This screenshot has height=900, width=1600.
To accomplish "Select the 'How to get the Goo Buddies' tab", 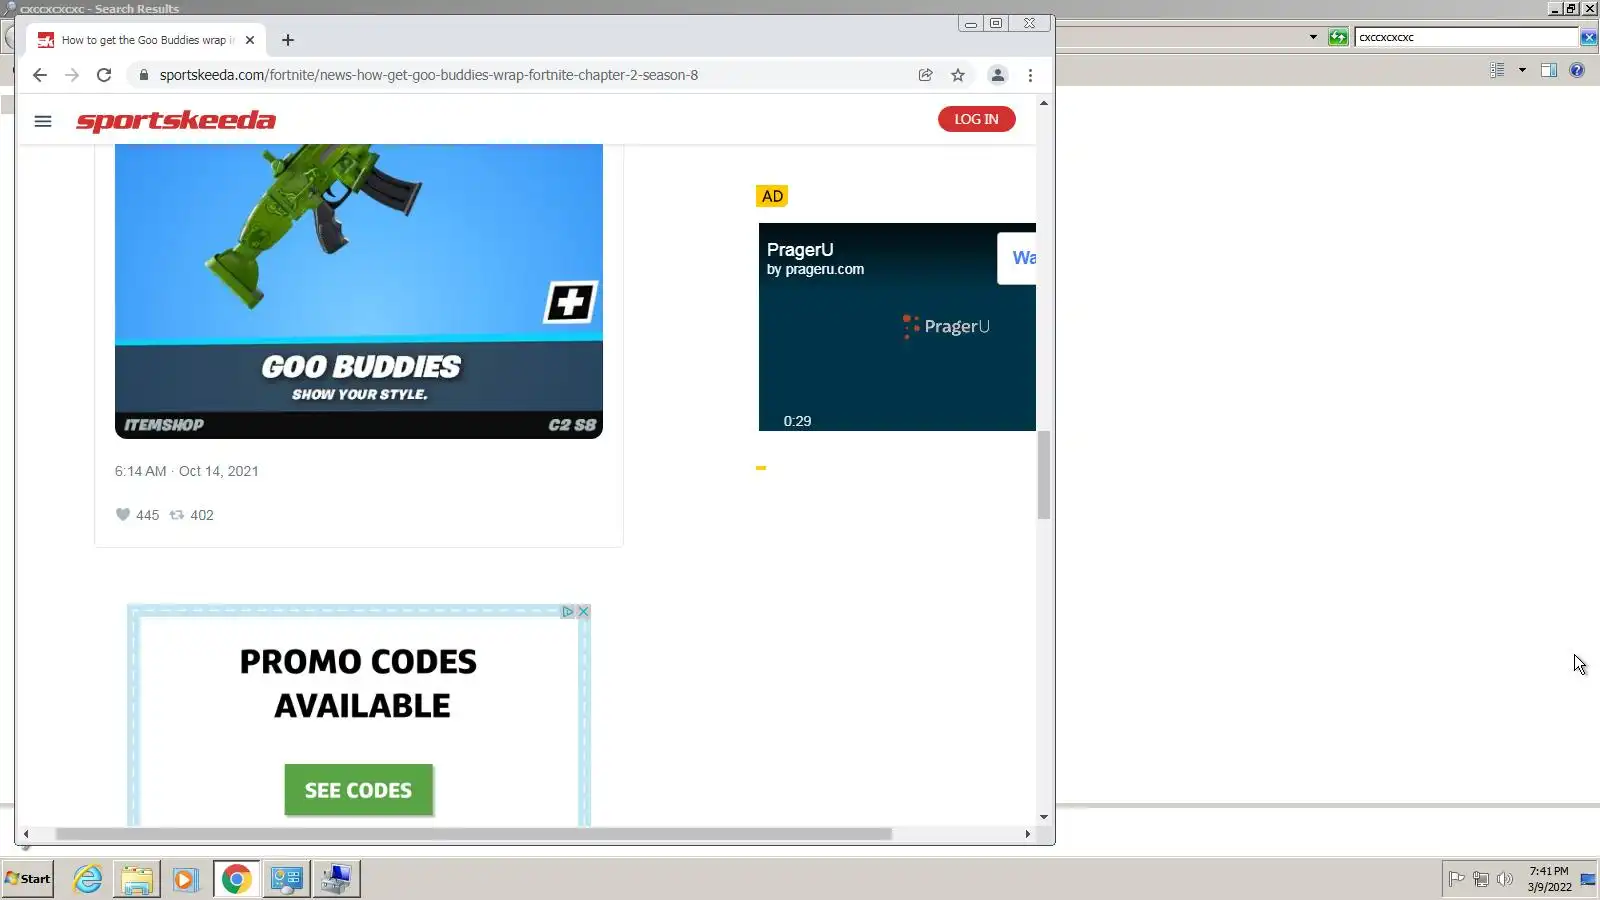I will tap(146, 40).
